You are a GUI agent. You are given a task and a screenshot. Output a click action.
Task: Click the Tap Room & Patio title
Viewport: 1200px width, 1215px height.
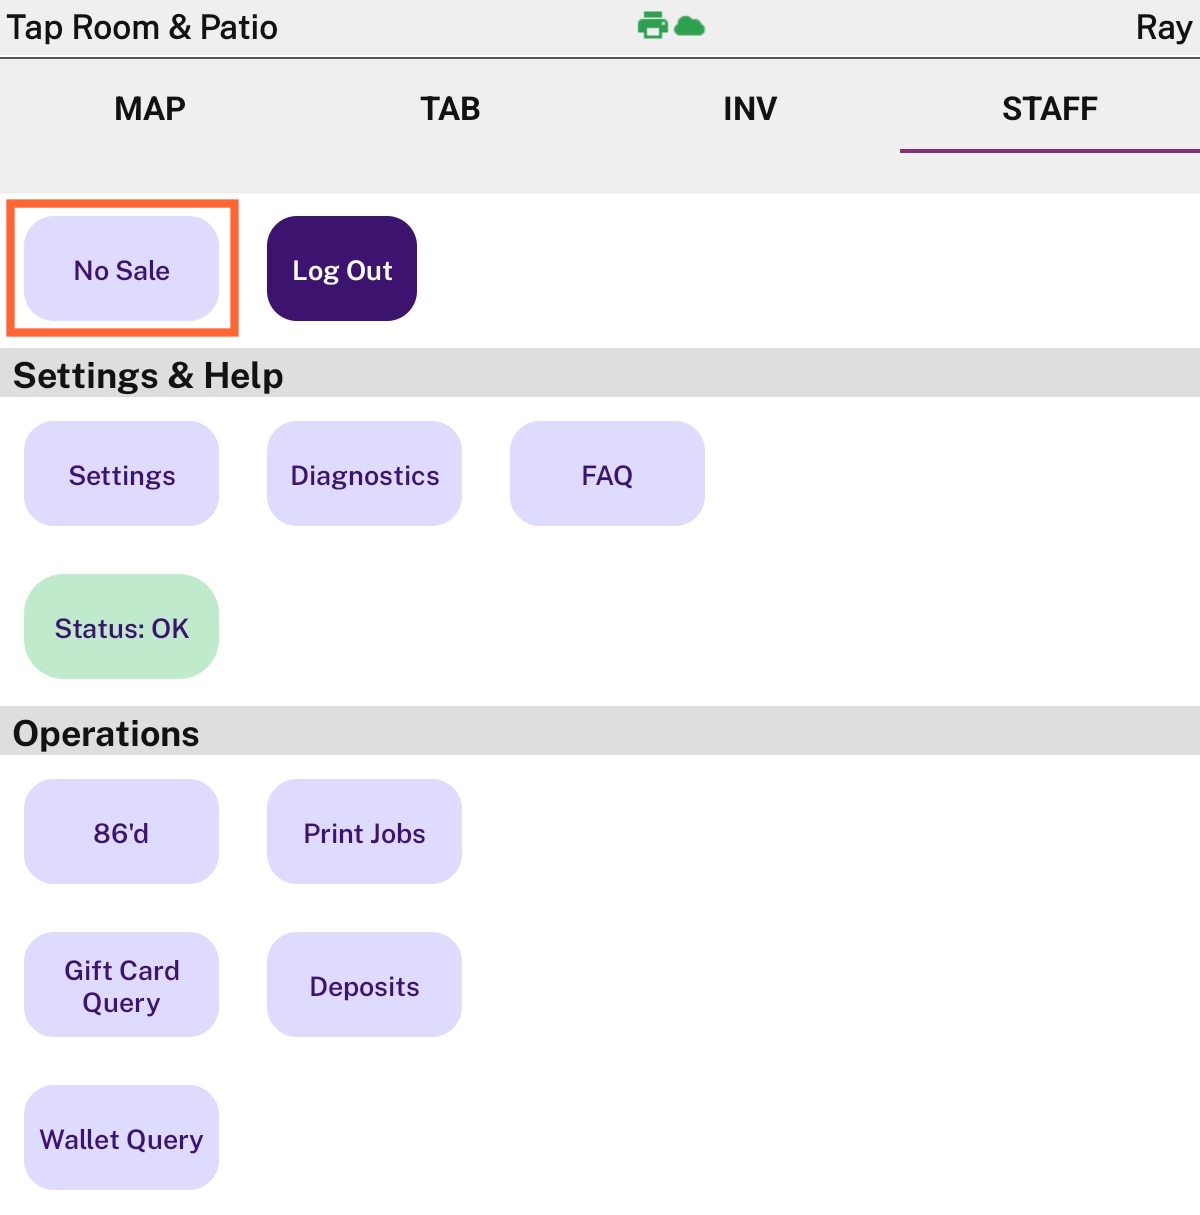[142, 27]
